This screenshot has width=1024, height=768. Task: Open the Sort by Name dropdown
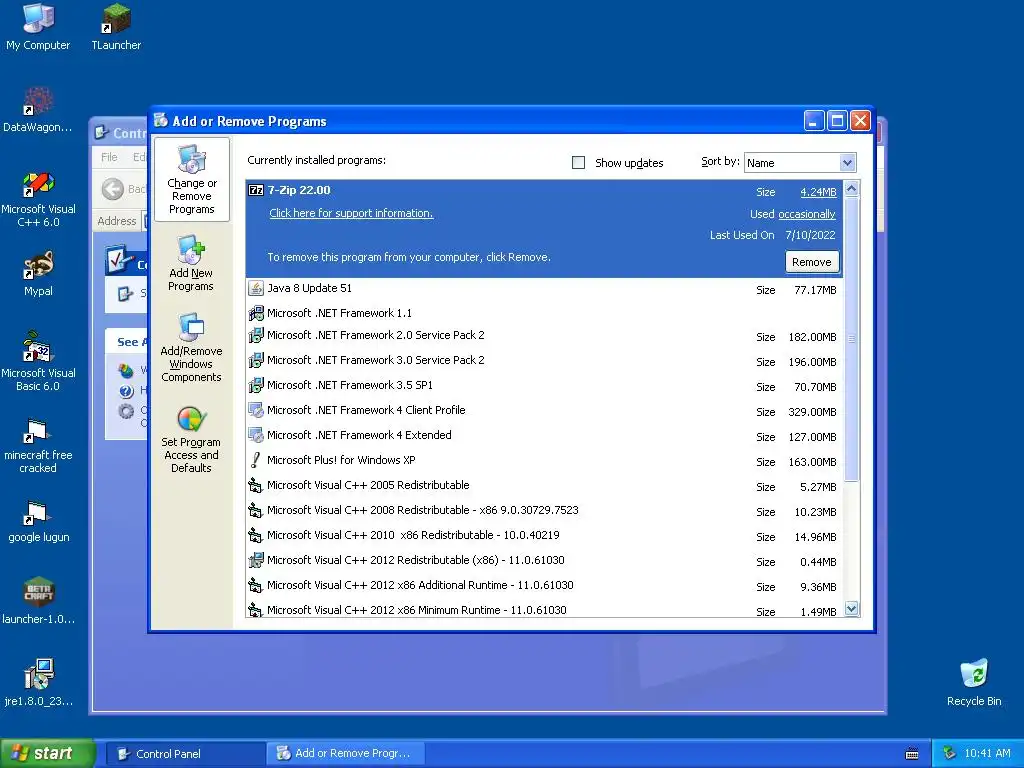click(847, 163)
